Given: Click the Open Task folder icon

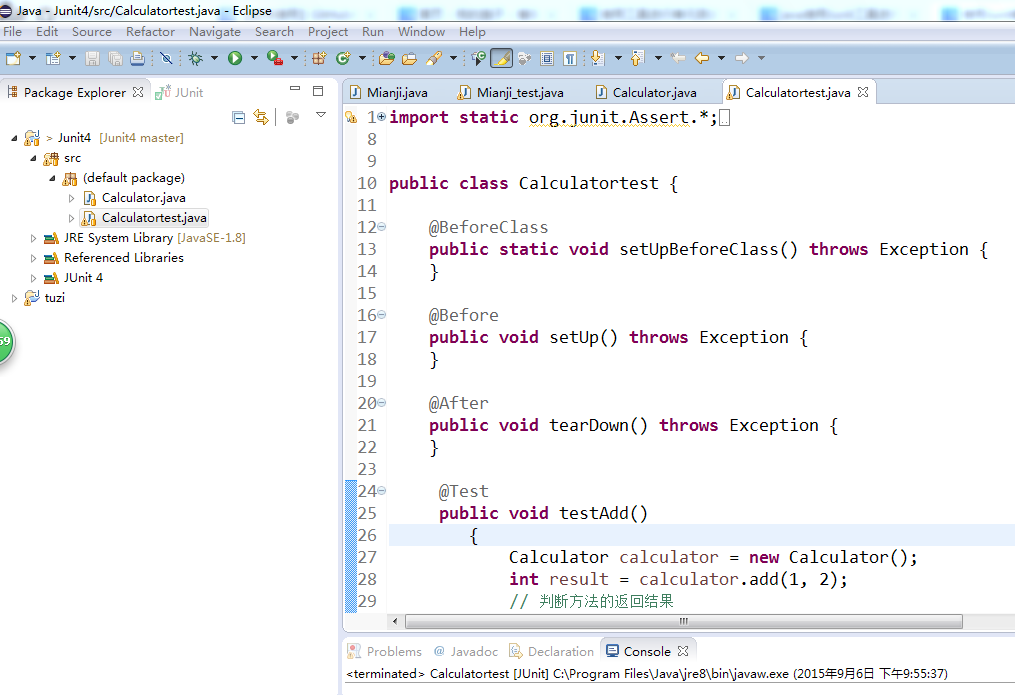Looking at the screenshot, I should pyautogui.click(x=409, y=58).
